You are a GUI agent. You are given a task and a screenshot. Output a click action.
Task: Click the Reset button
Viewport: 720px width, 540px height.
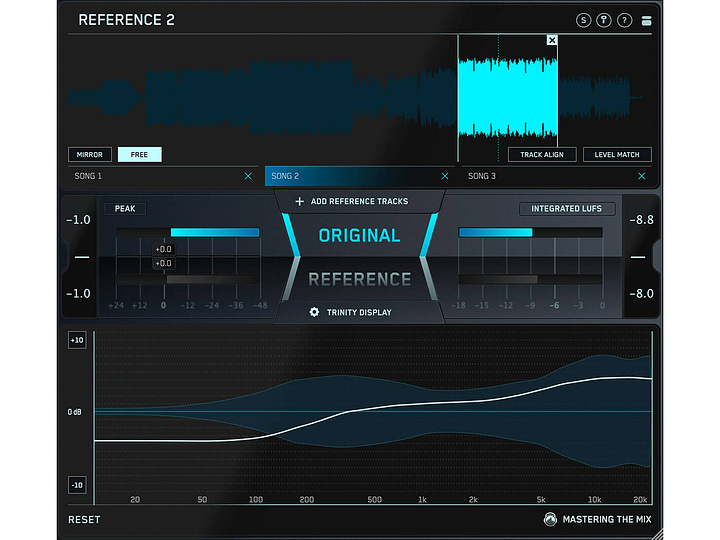click(84, 520)
